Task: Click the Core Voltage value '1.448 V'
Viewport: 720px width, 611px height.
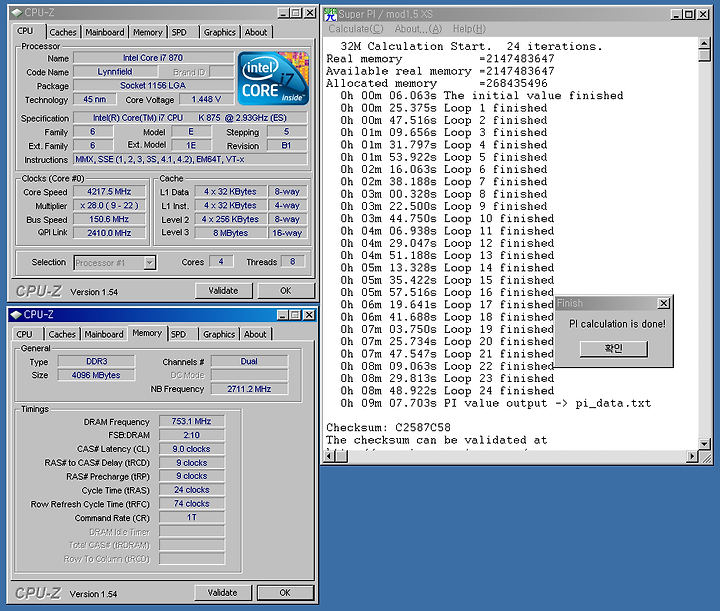Action: point(206,99)
